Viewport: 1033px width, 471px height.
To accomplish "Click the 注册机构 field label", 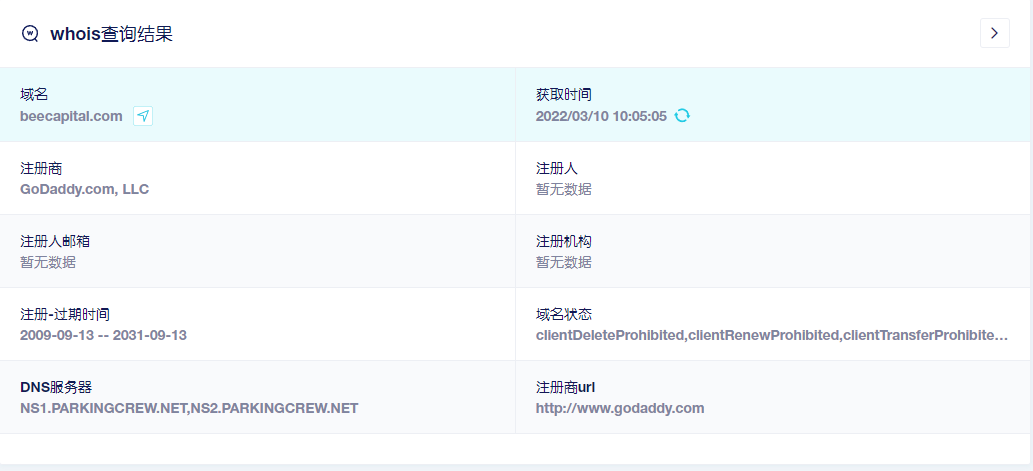I will pos(564,241).
